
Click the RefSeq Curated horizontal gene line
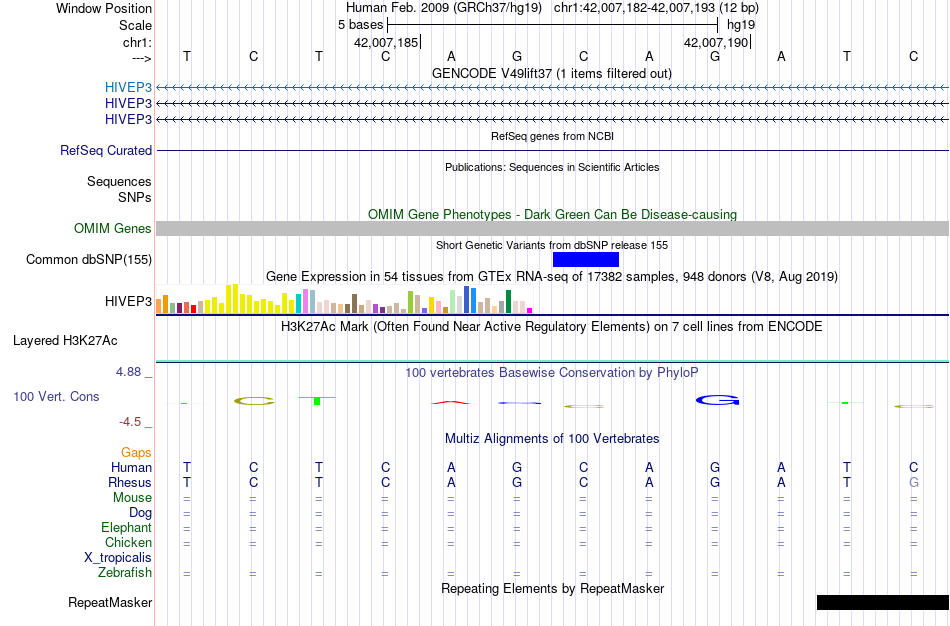click(553, 150)
